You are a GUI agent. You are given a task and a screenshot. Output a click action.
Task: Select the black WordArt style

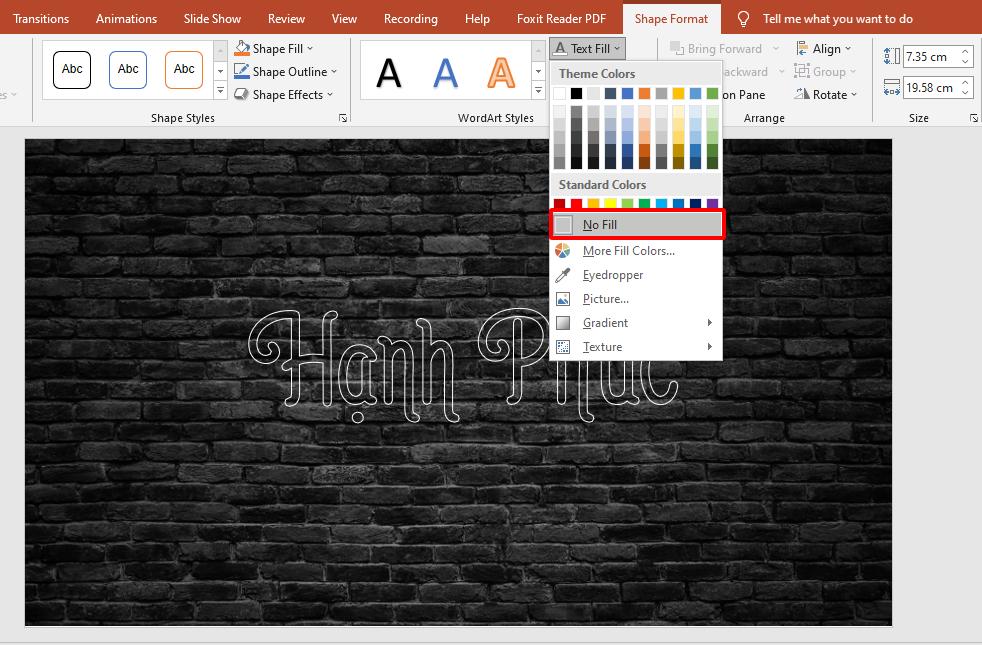coord(389,70)
